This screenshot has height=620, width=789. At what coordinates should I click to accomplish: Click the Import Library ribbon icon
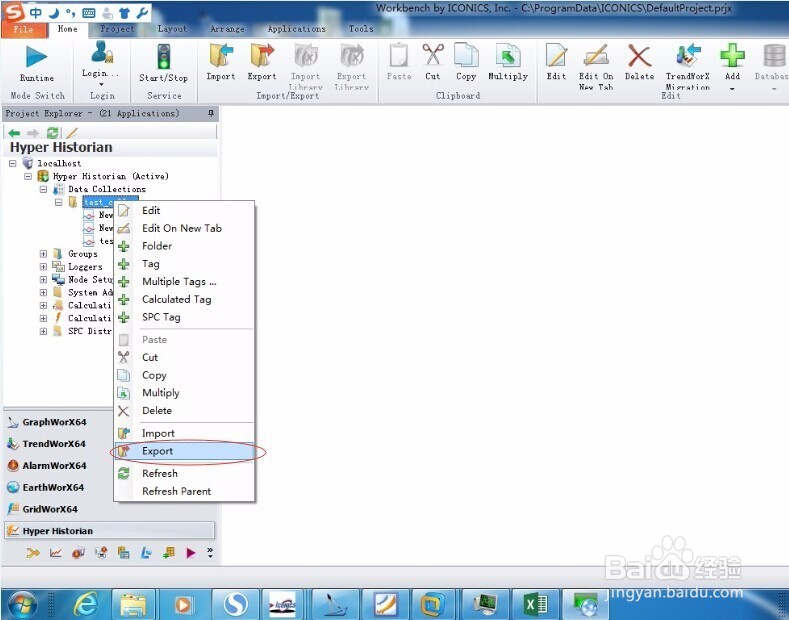click(x=305, y=55)
